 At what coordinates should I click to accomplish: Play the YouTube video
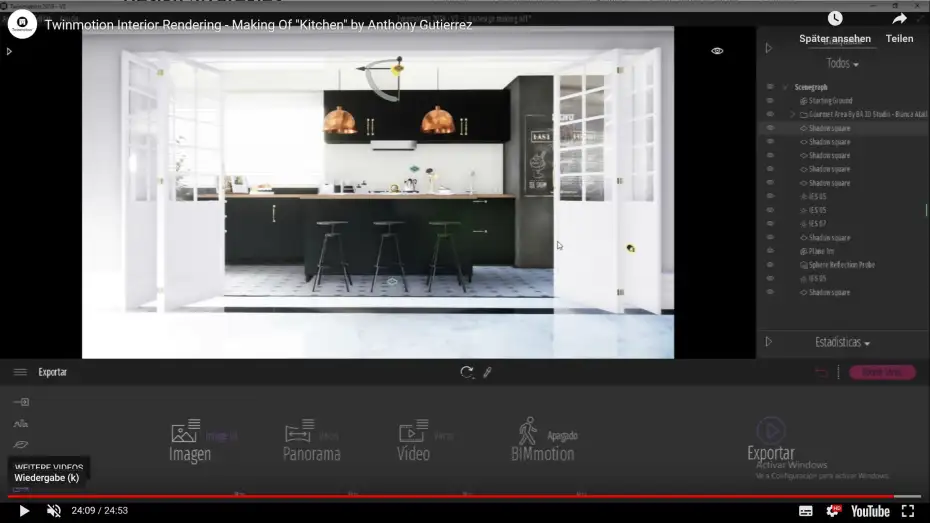coord(24,511)
